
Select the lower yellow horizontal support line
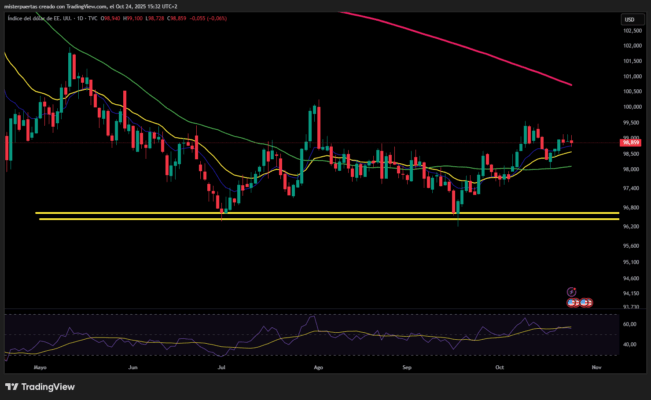300,219
